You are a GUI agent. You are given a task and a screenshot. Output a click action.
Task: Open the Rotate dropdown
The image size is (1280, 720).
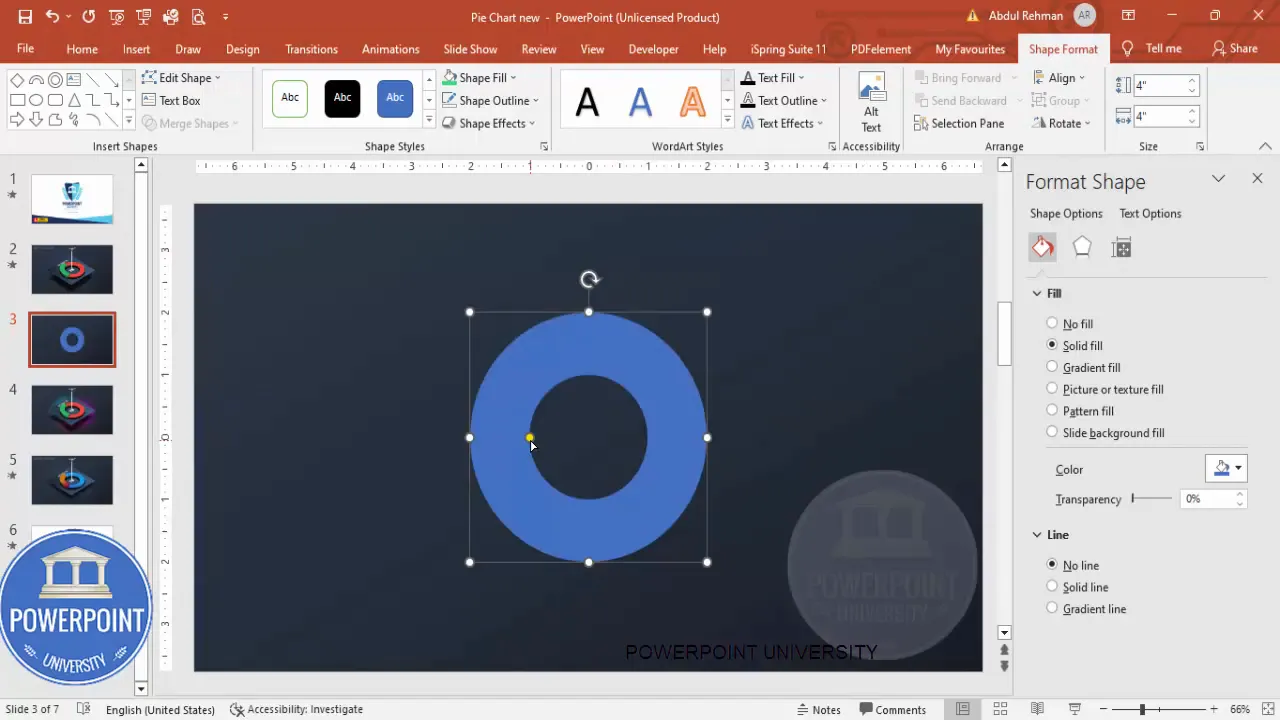click(x=1061, y=123)
